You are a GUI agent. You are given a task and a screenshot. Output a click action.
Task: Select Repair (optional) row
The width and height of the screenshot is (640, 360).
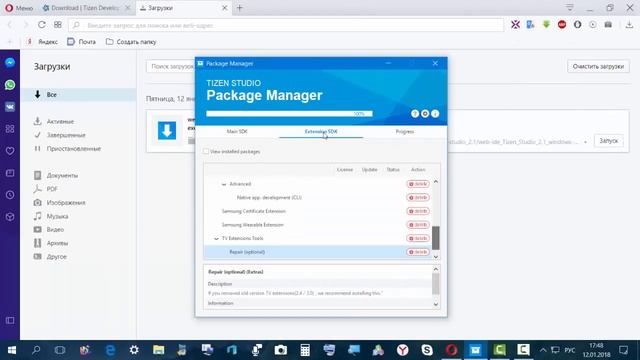pyautogui.click(x=318, y=252)
